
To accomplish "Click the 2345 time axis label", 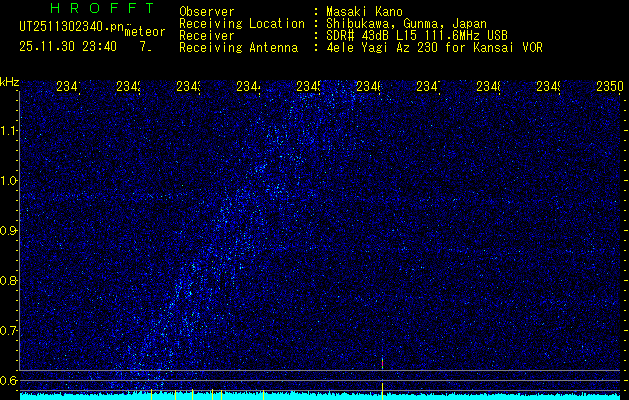I will point(308,87).
